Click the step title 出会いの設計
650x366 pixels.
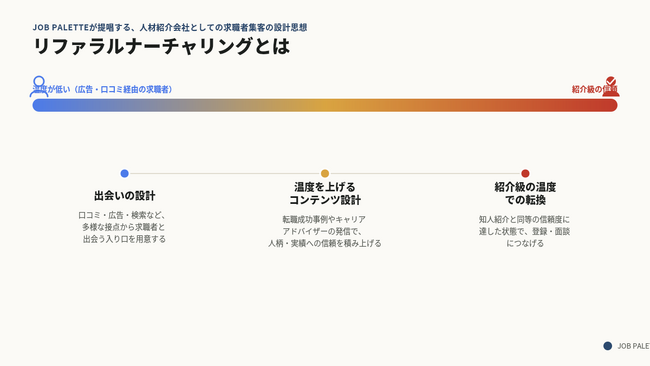(x=124, y=196)
